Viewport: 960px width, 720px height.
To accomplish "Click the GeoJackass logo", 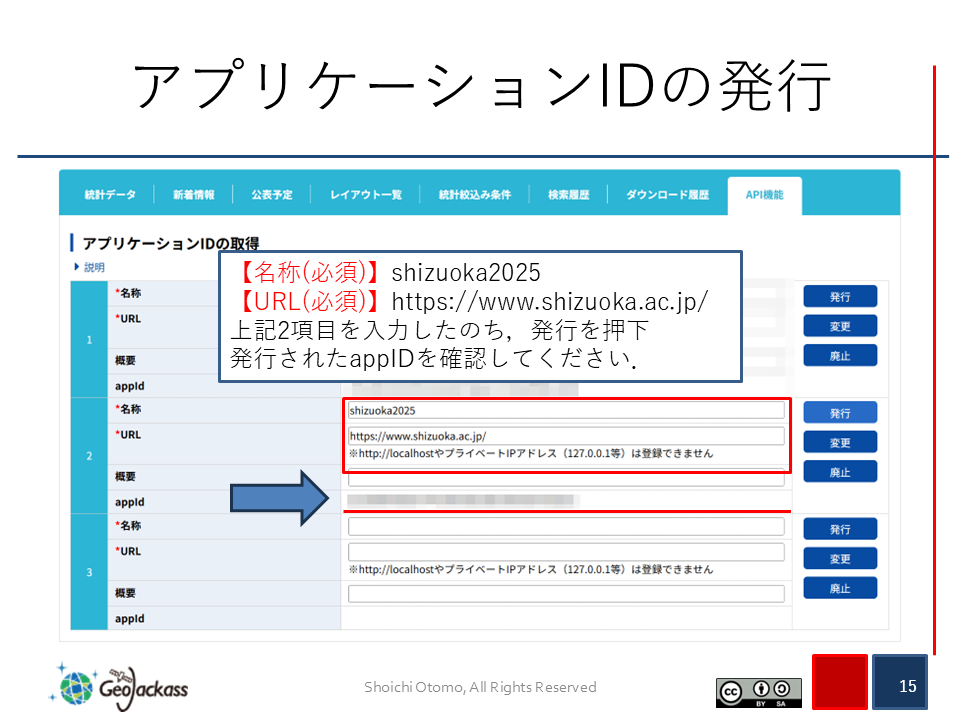I will [118, 686].
